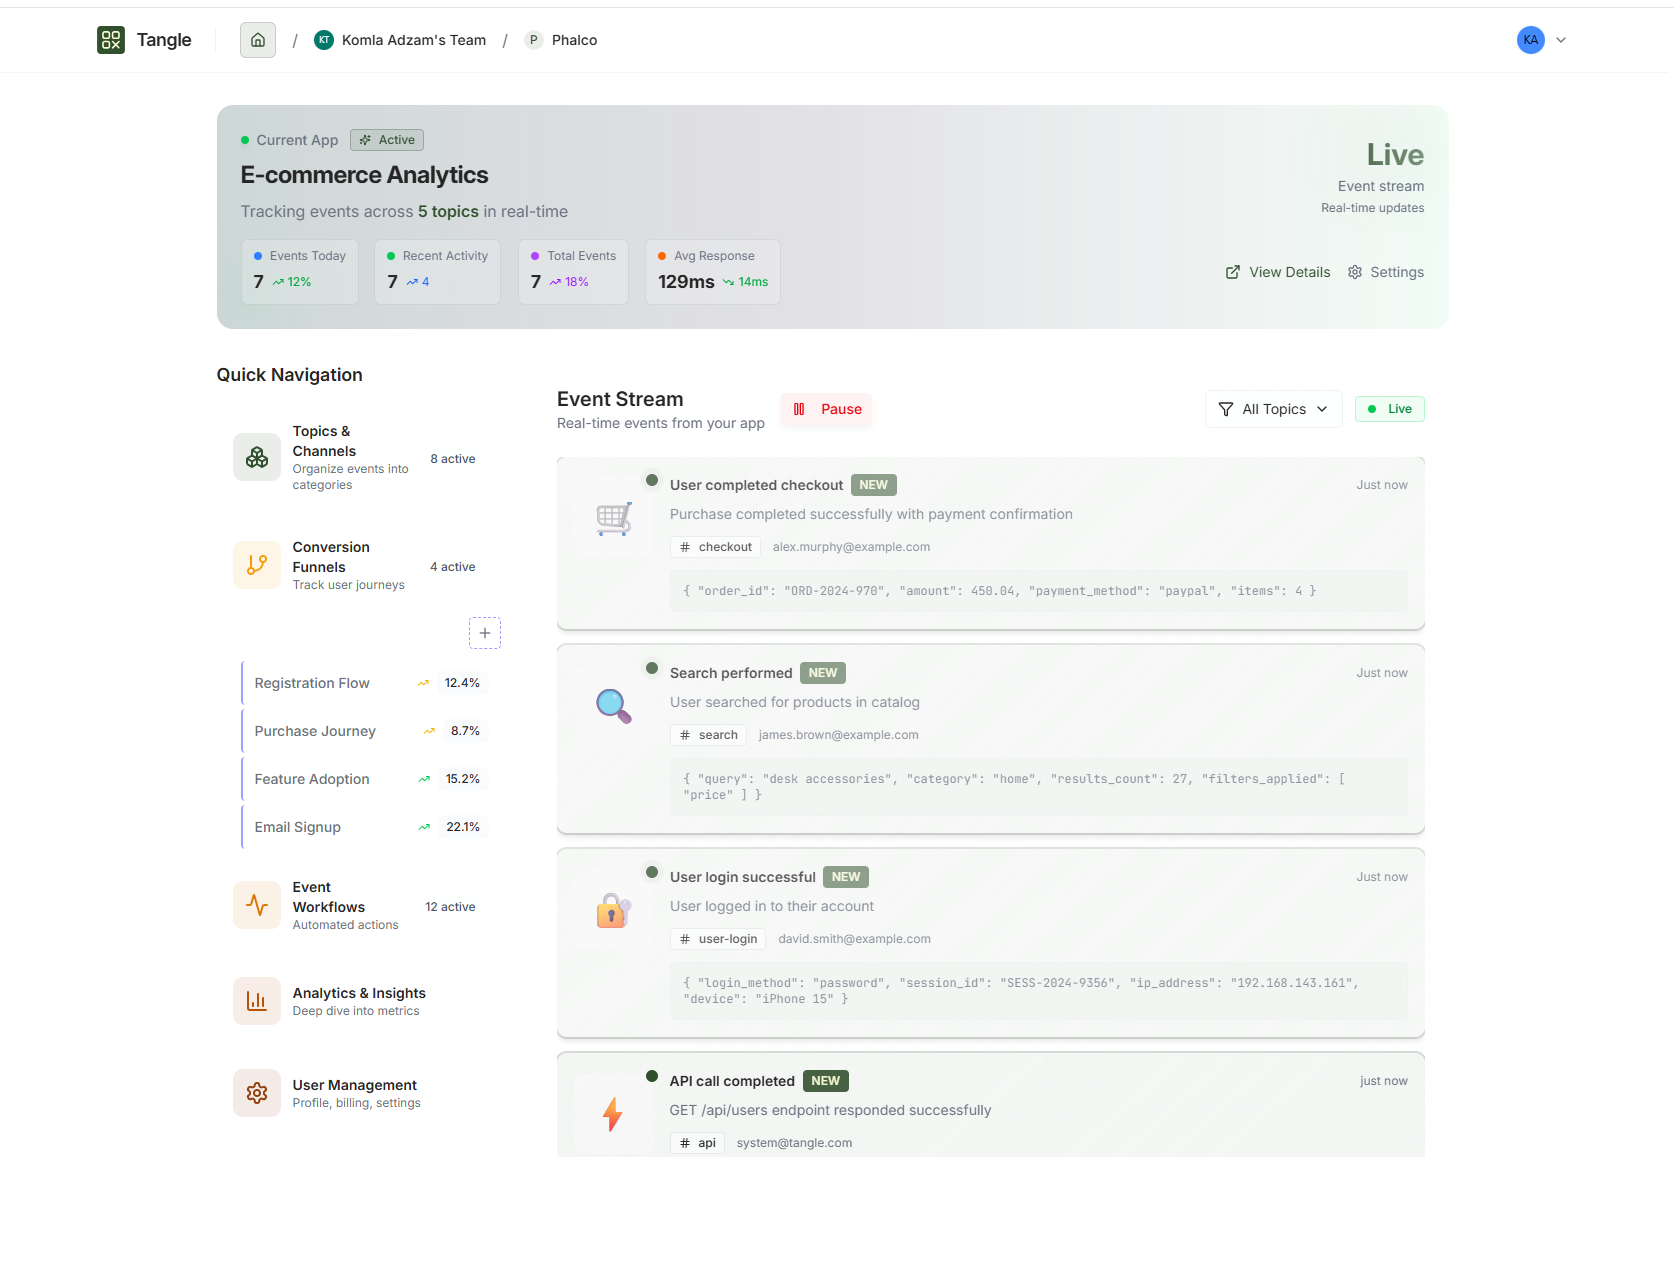Pause the event stream
The image size is (1674, 1274).
[x=827, y=409]
